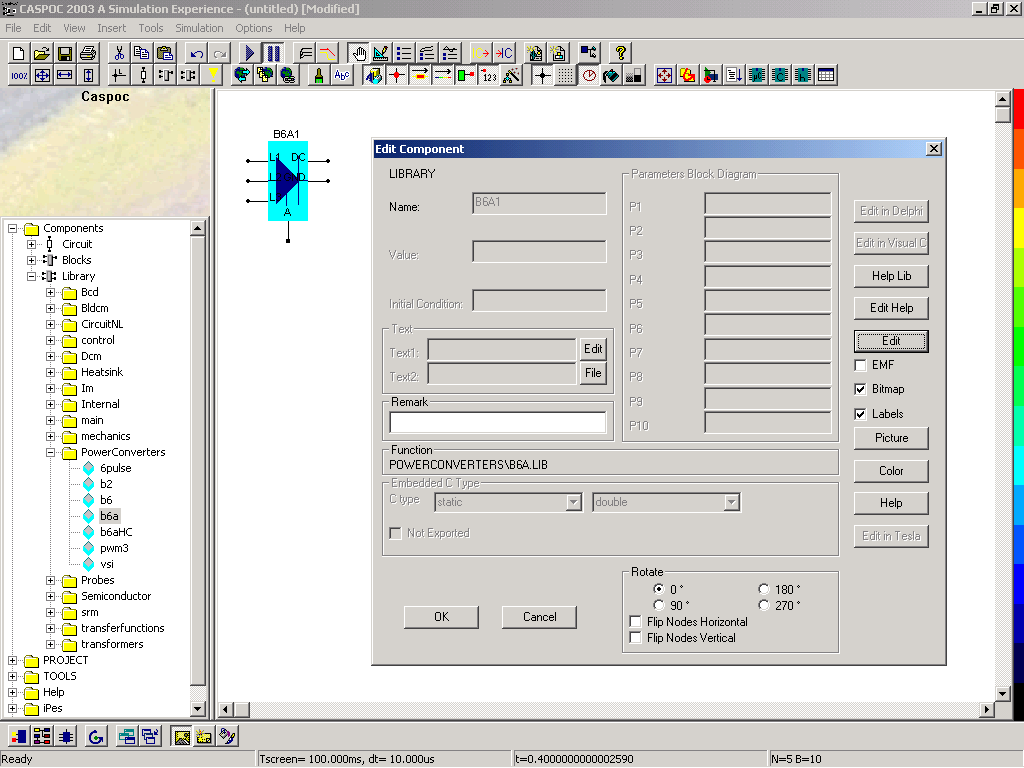Open the 'double' data type dropdown
1024x768 pixels.
tap(732, 502)
